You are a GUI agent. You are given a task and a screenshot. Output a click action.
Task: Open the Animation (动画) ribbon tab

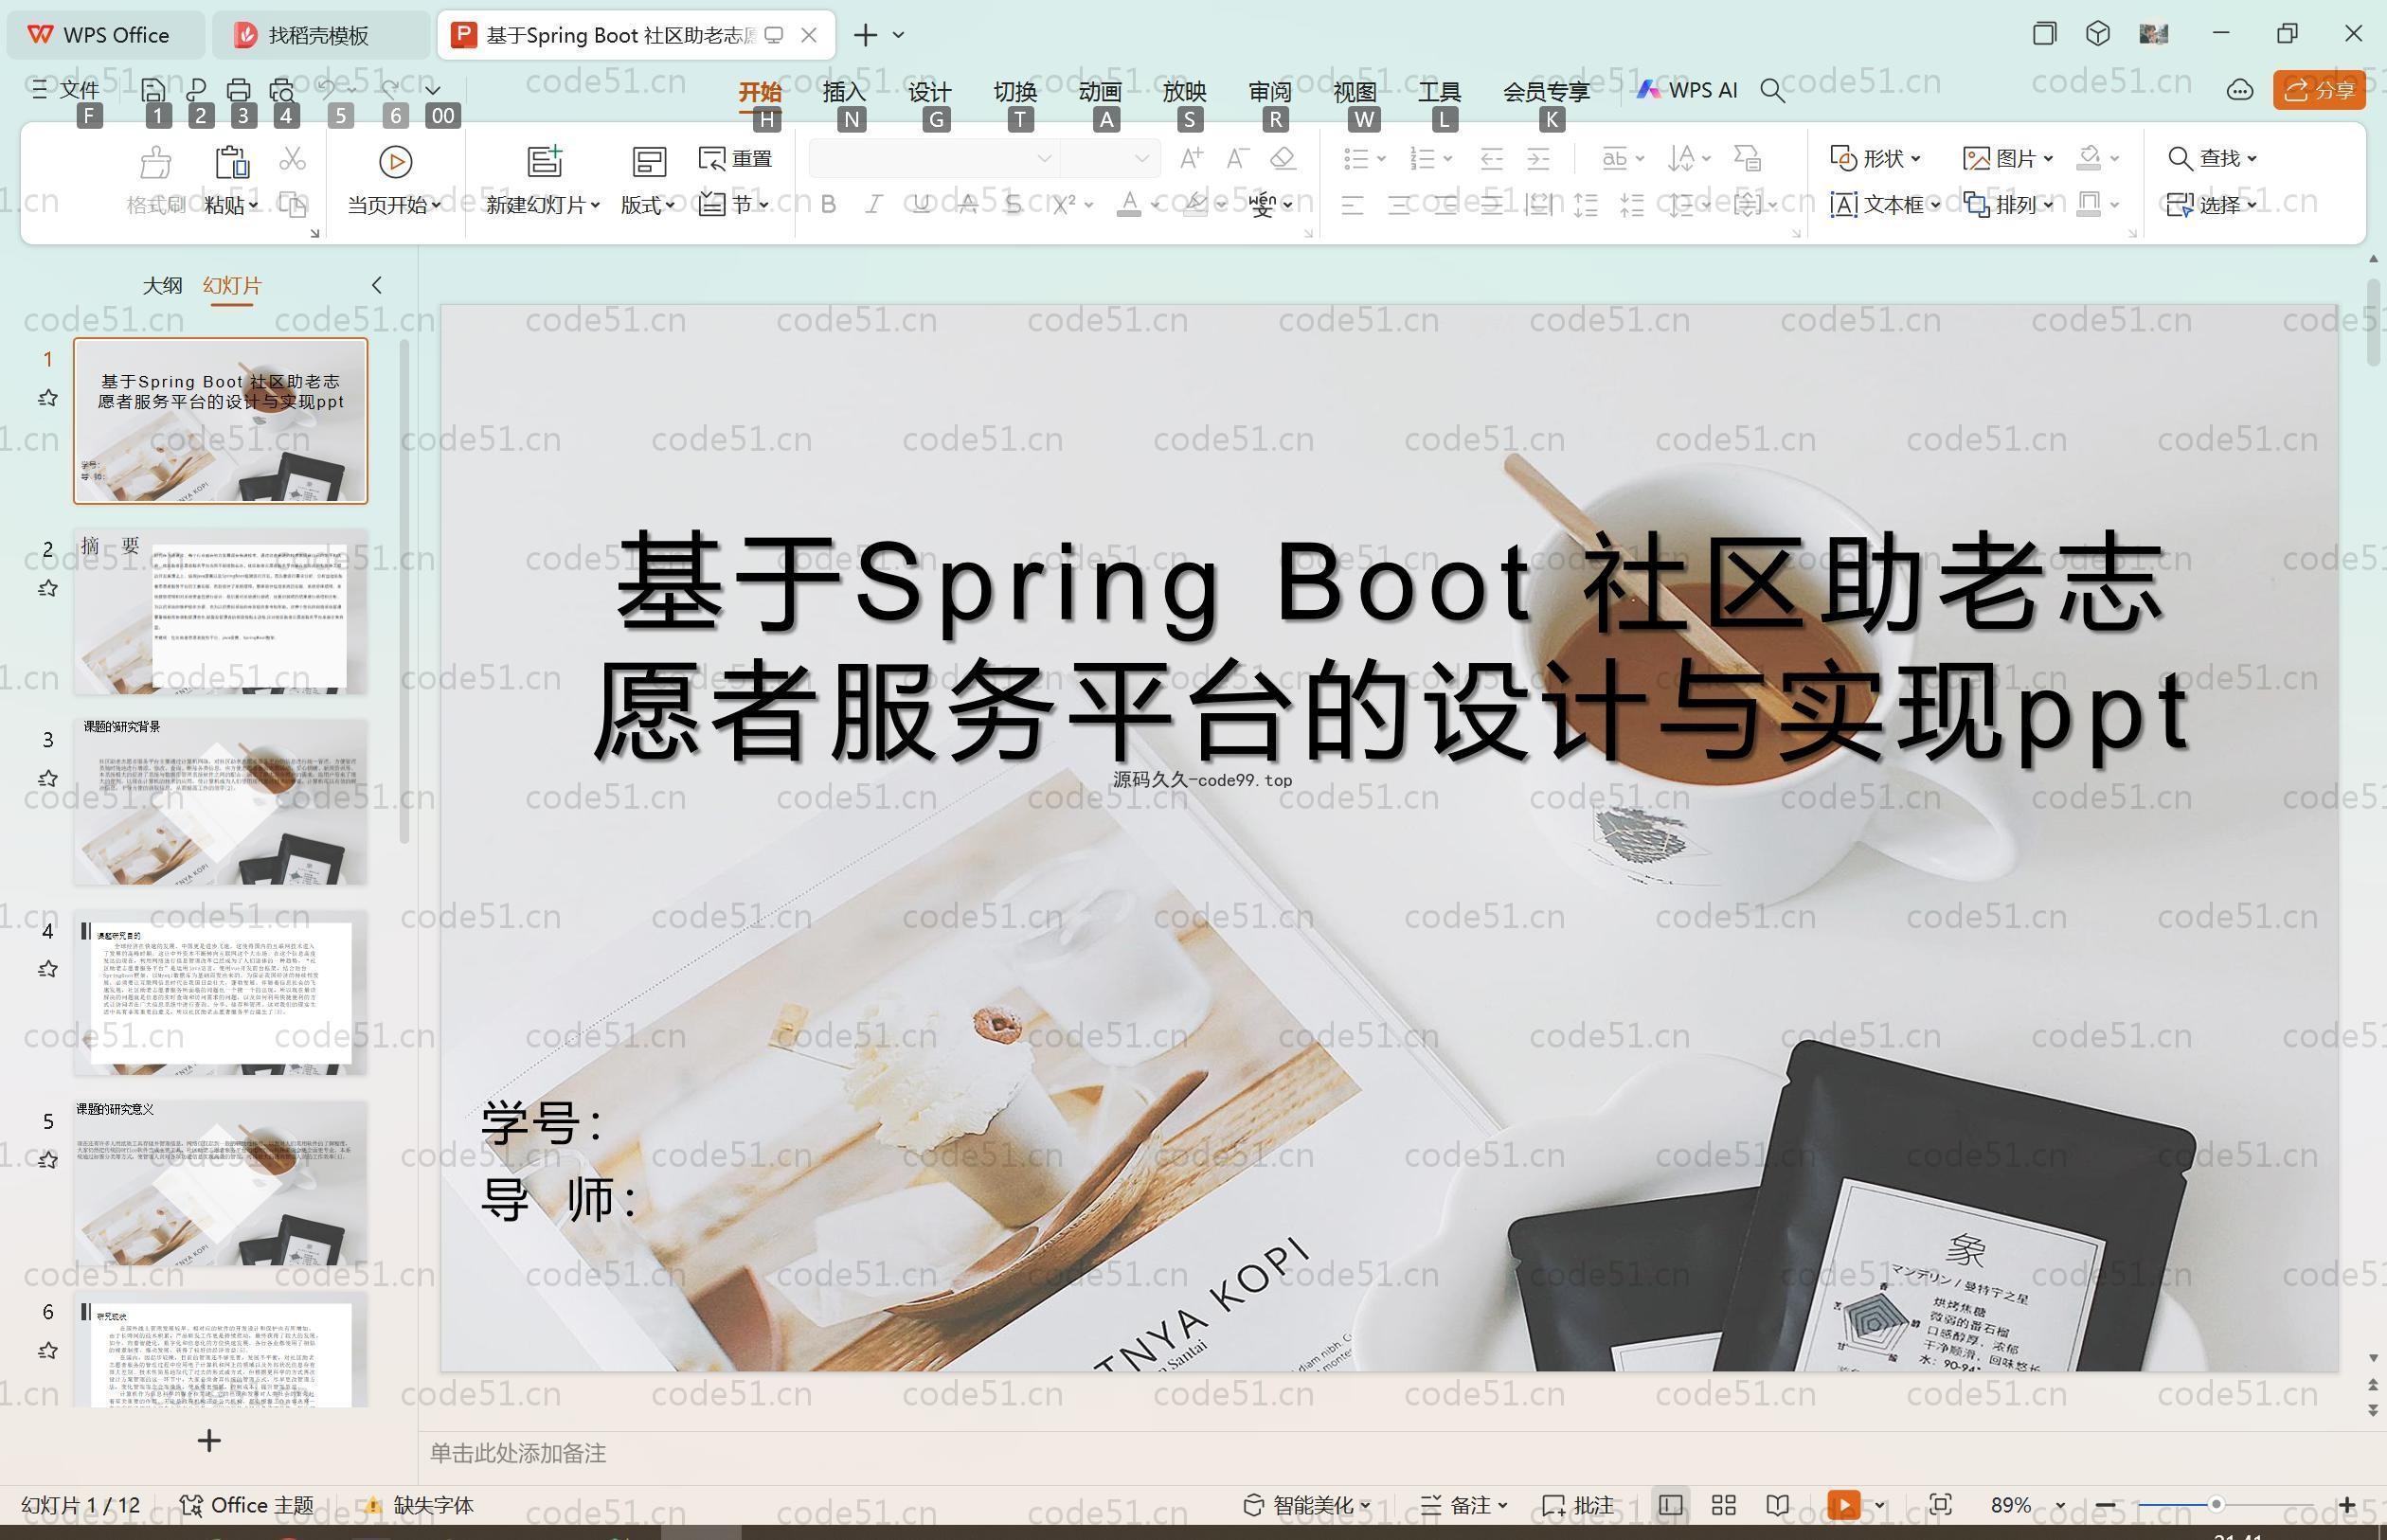tap(1100, 92)
